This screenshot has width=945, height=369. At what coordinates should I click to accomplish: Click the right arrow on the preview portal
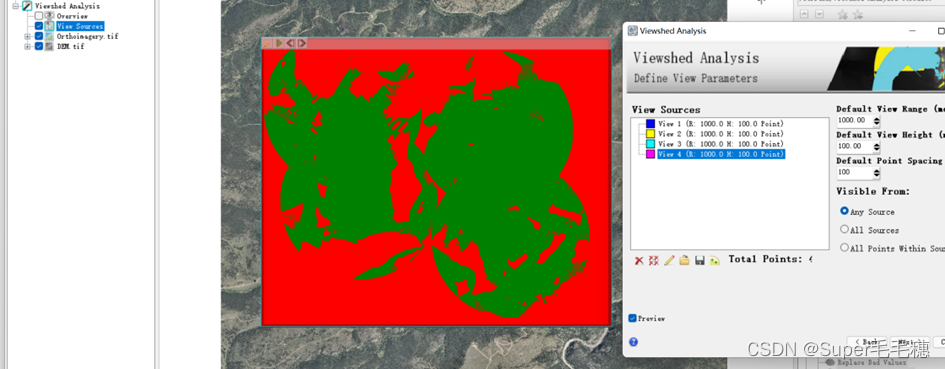click(x=302, y=43)
